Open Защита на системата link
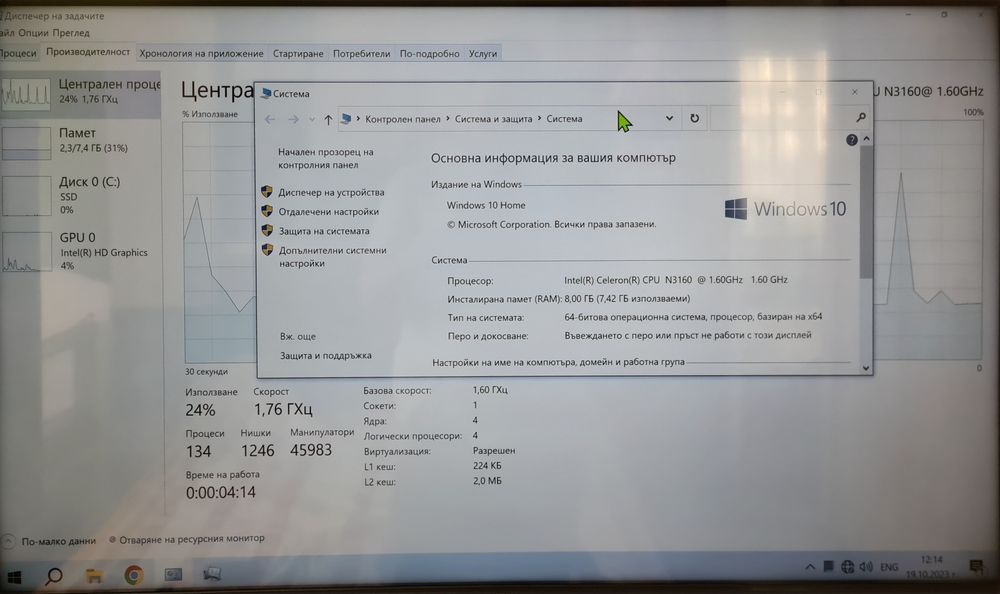The image size is (1000, 594). click(324, 231)
